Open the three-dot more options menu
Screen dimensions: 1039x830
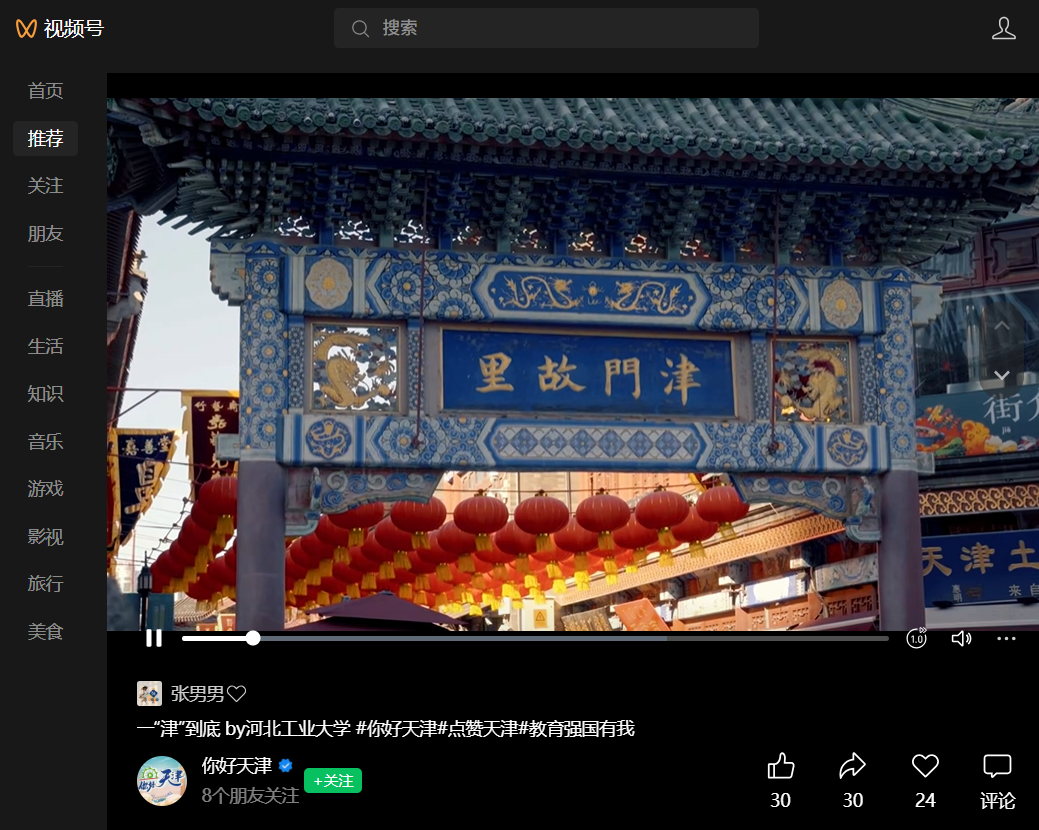click(1006, 638)
